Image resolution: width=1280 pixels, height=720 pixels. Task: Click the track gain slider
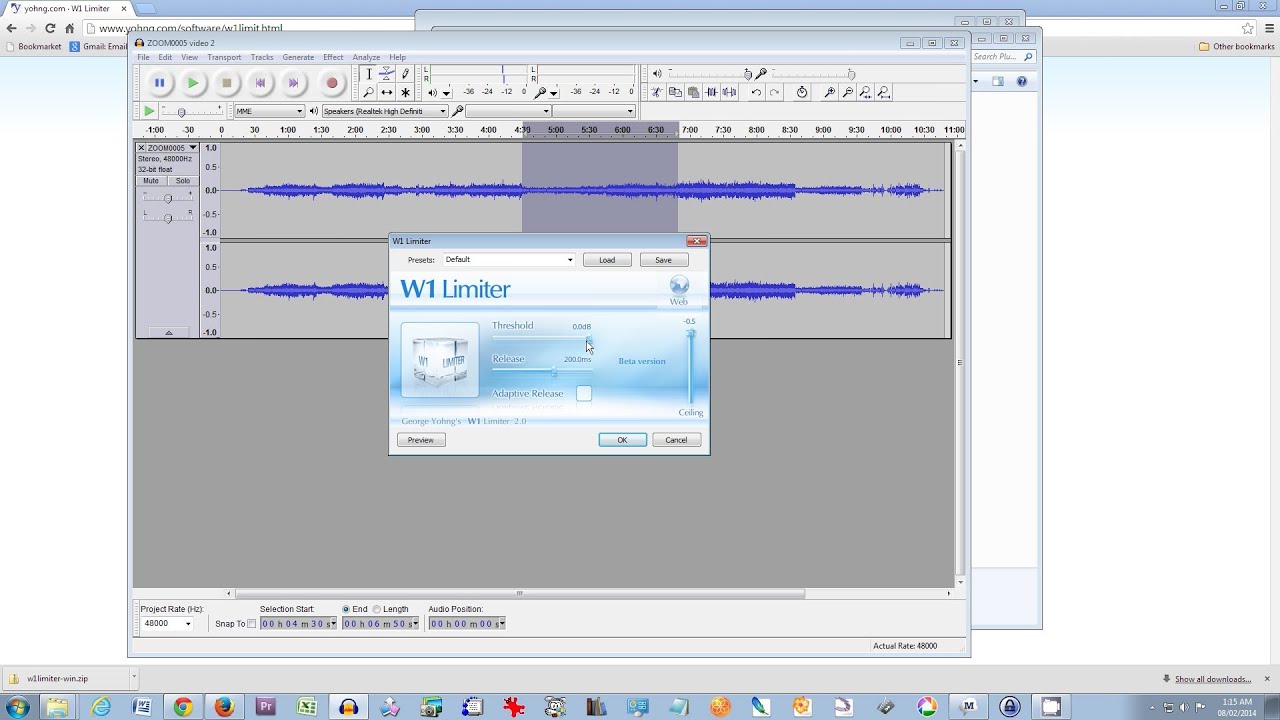tap(167, 198)
